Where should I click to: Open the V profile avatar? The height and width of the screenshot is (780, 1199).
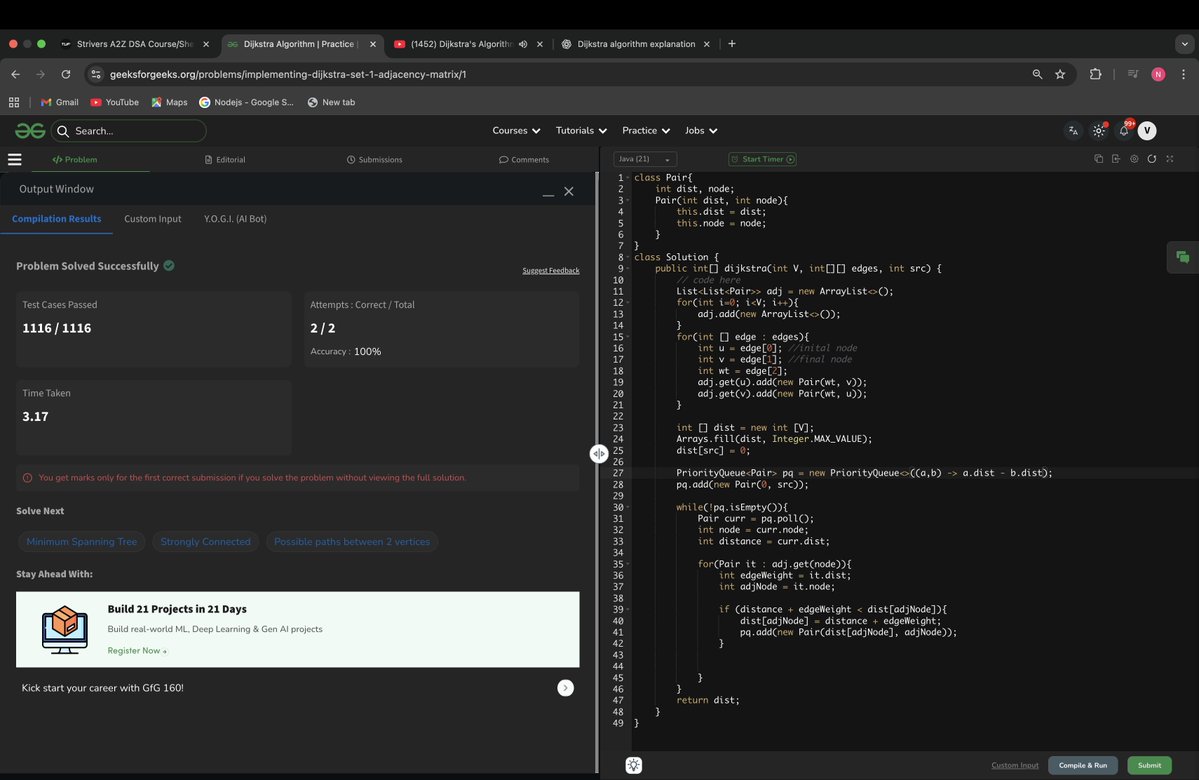[x=1147, y=131]
